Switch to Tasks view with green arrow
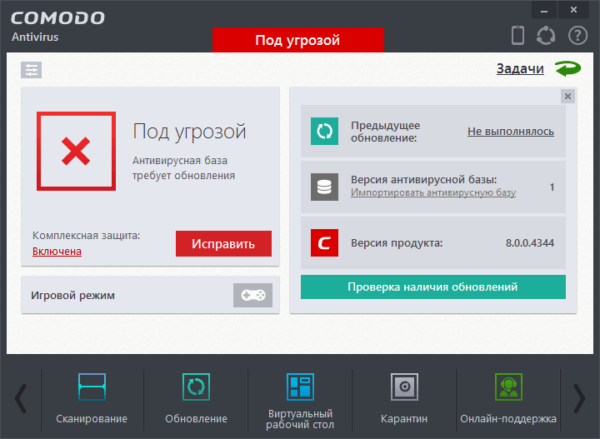Image resolution: width=600 pixels, height=439 pixels. tap(568, 69)
